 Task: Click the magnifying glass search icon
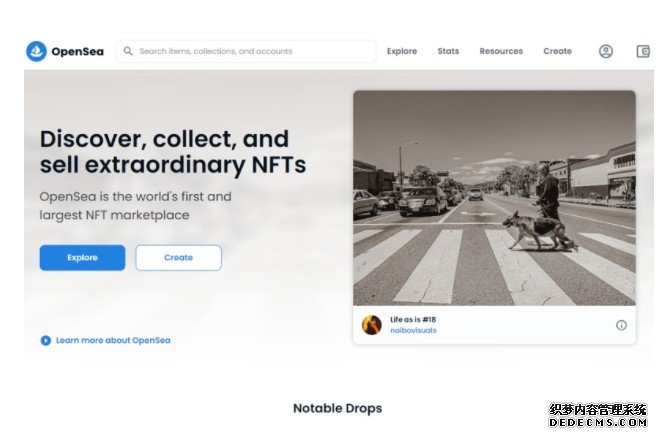(128, 51)
